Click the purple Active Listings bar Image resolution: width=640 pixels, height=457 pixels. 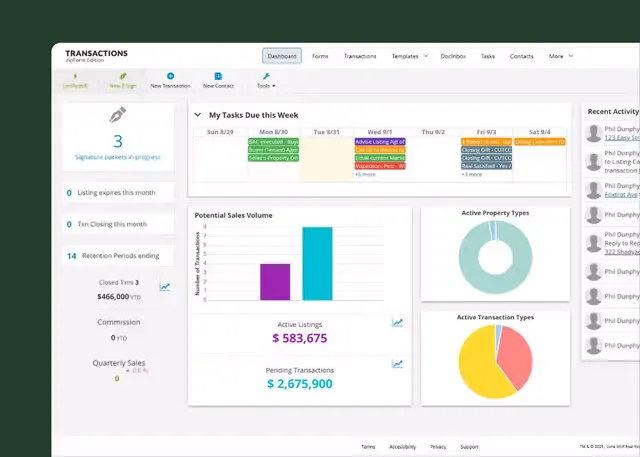coord(275,282)
